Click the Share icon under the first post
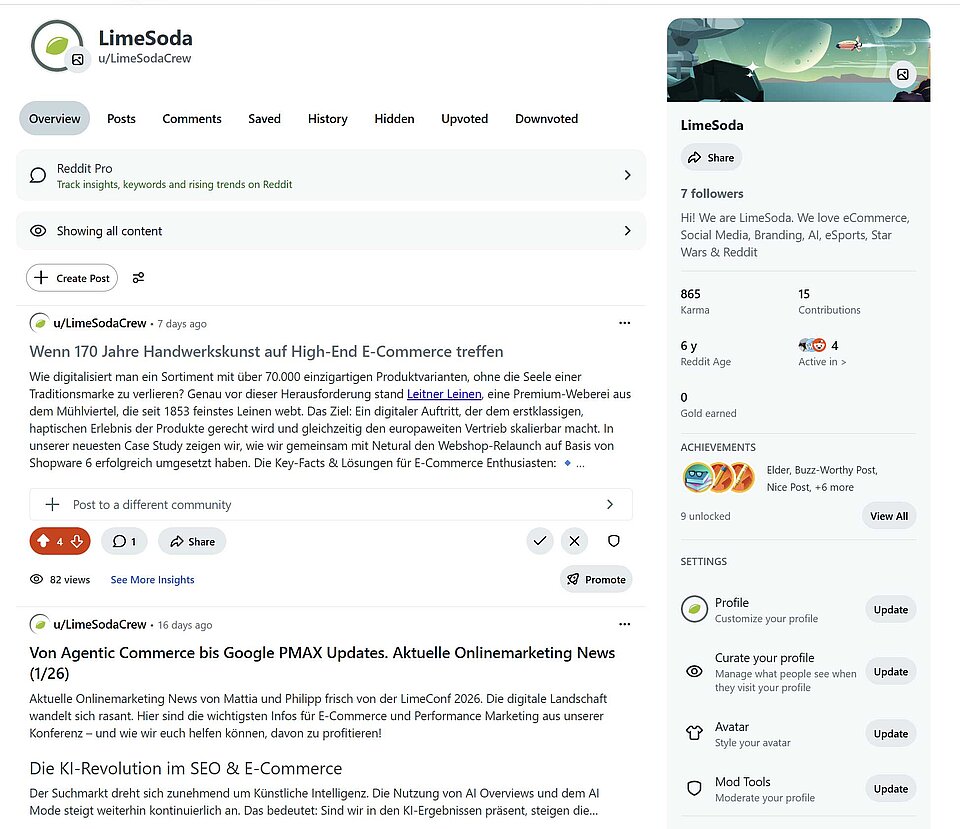 tap(191, 541)
